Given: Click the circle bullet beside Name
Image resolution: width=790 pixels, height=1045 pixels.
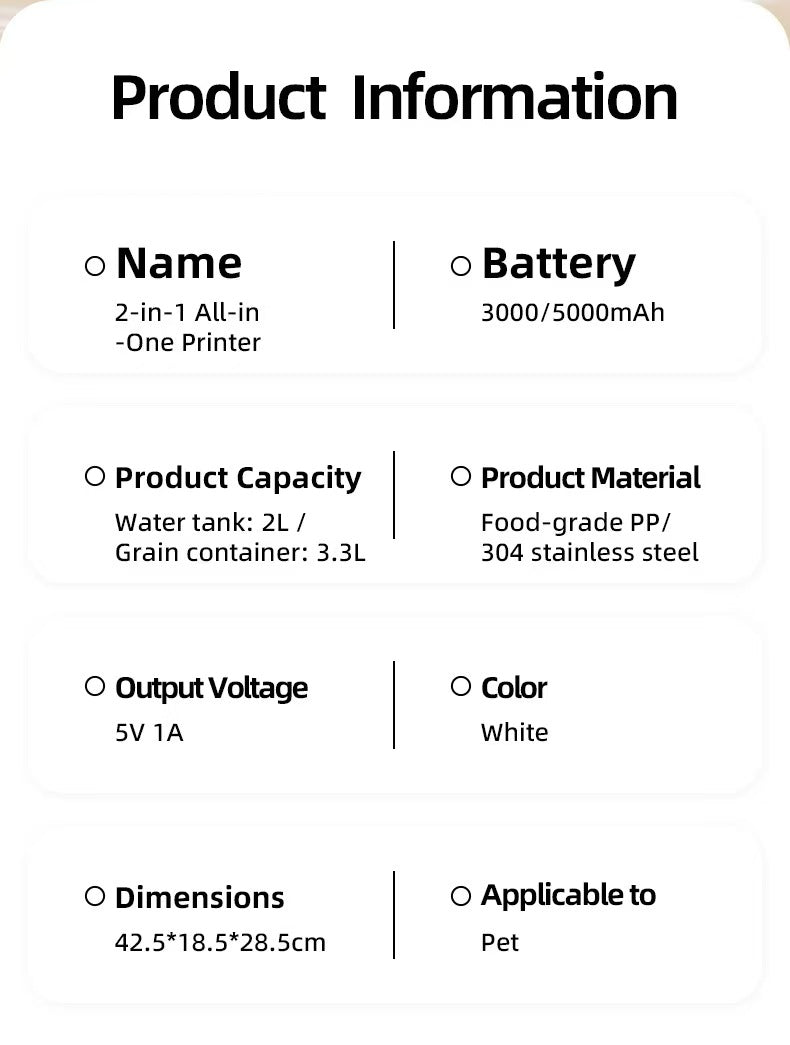Looking at the screenshot, I should click(x=95, y=266).
